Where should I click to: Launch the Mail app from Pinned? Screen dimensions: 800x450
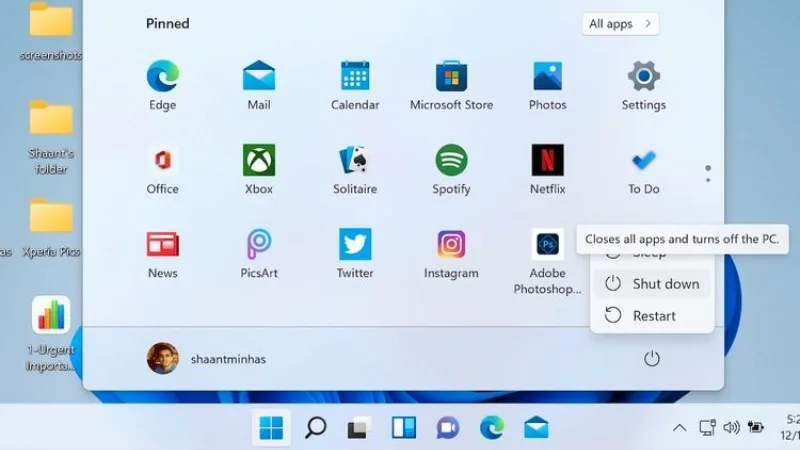[259, 86]
